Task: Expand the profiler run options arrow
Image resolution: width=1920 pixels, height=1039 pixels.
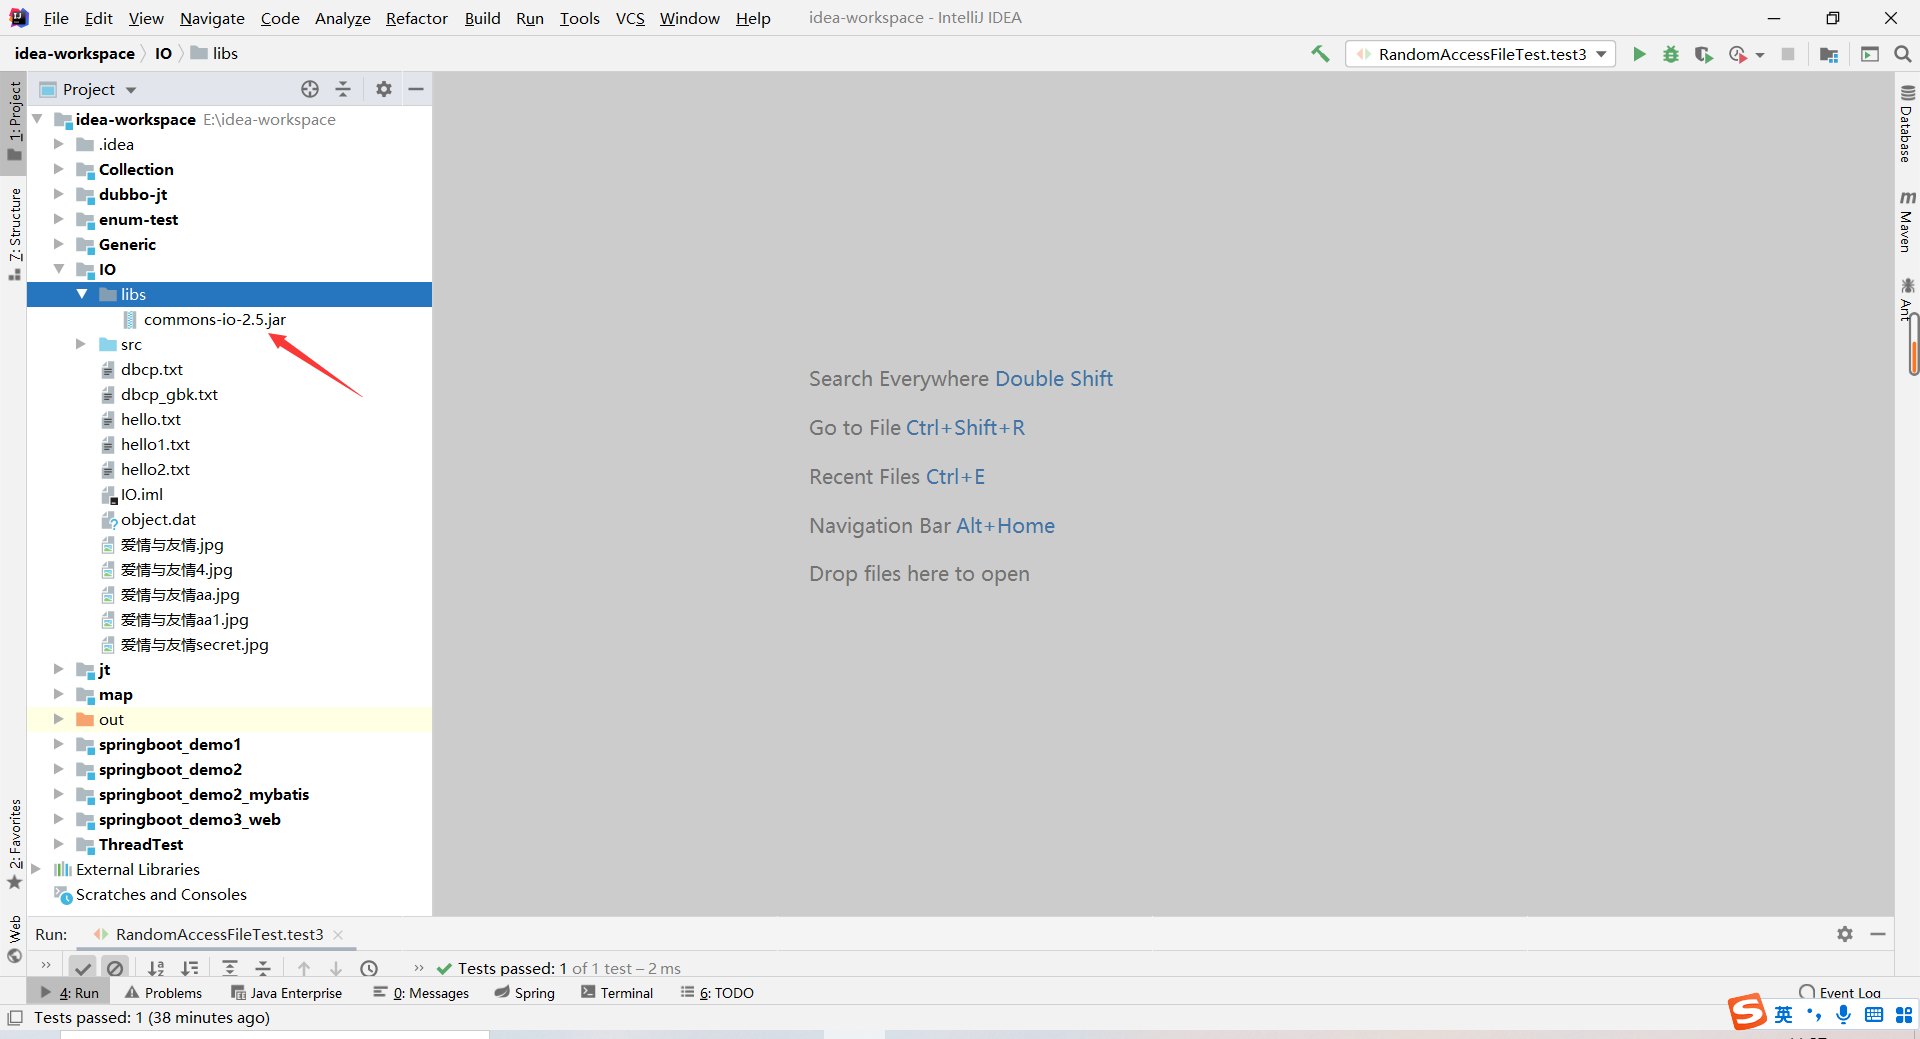Action: [1760, 55]
